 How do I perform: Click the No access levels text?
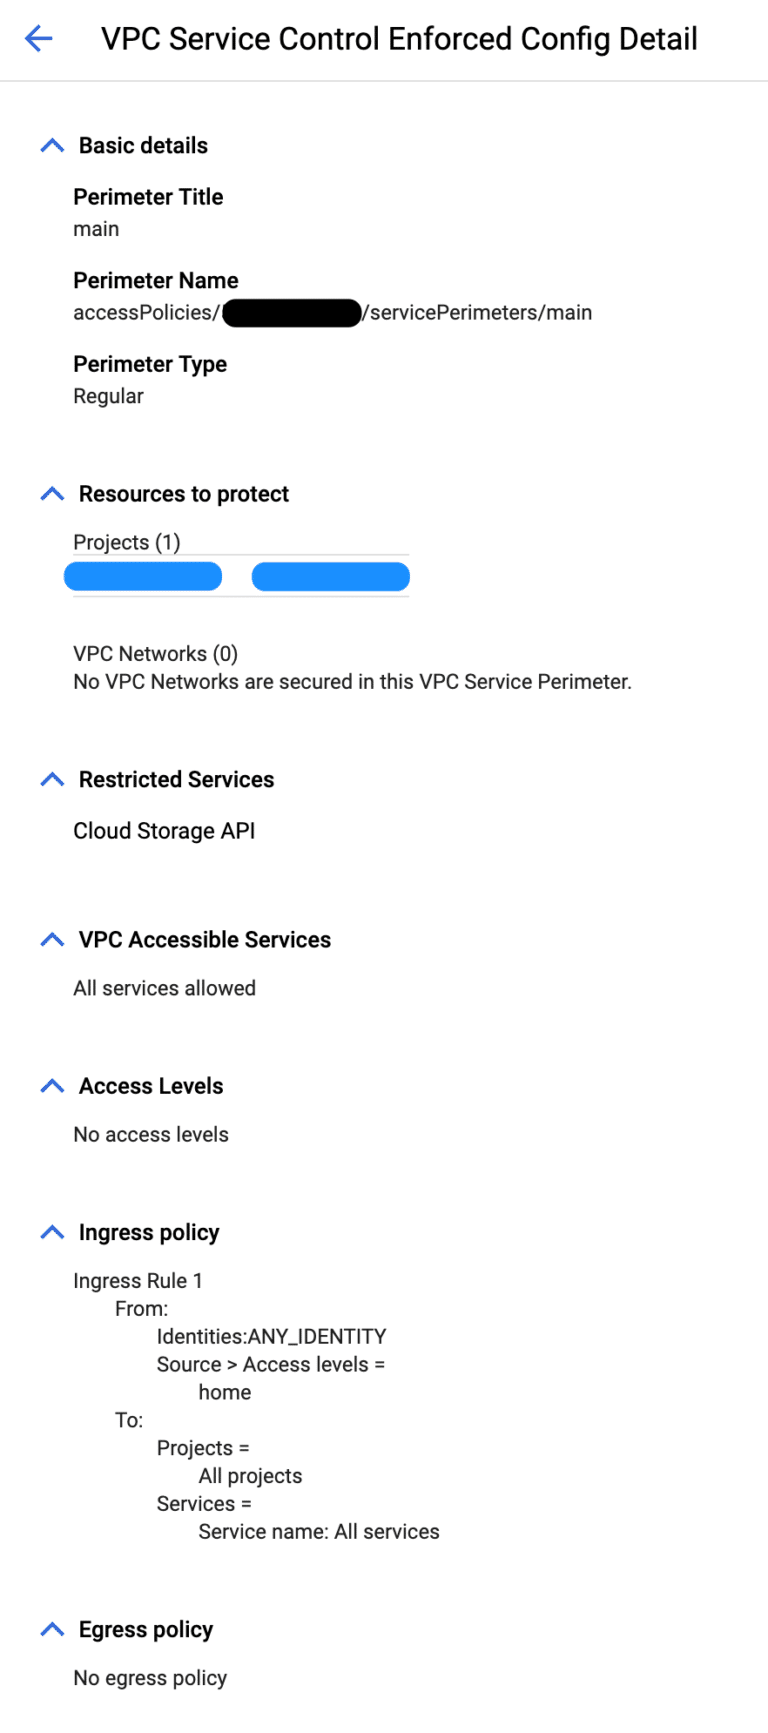click(150, 1134)
